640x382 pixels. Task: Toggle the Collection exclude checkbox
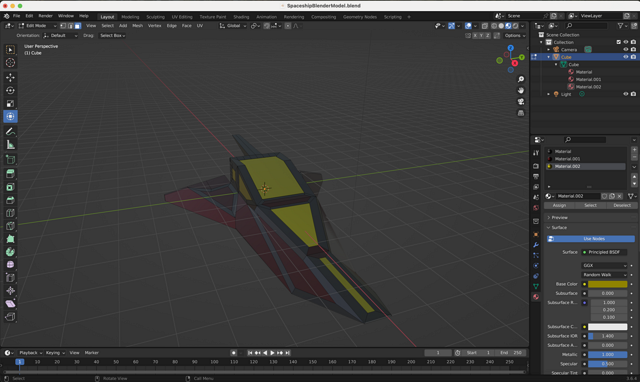tap(618, 42)
